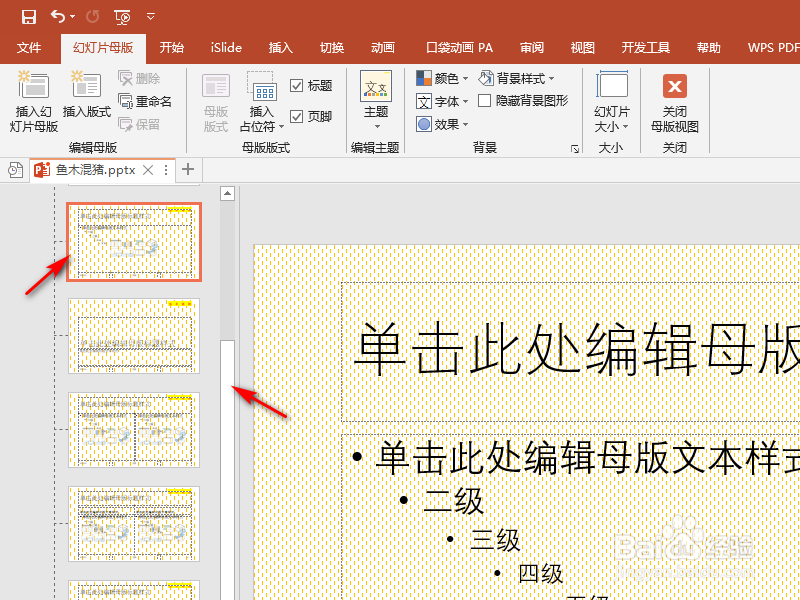Image resolution: width=800 pixels, height=600 pixels.
Task: Toggle the 标题 checkbox
Action: coord(296,85)
